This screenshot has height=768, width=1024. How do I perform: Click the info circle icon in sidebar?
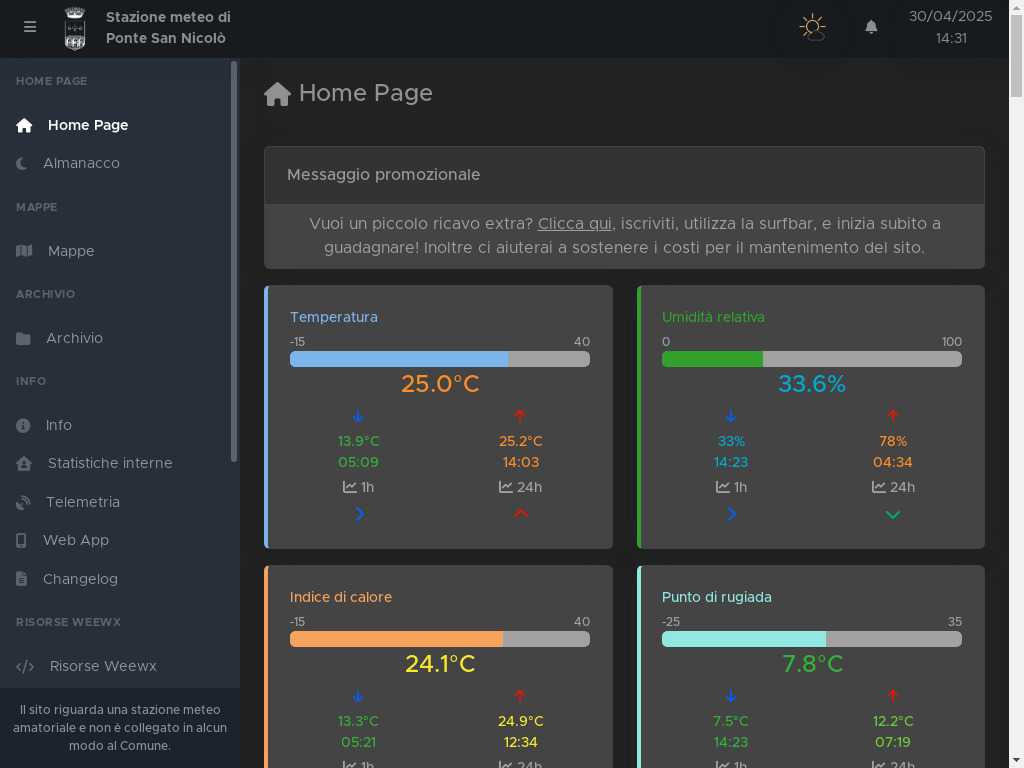(x=23, y=426)
